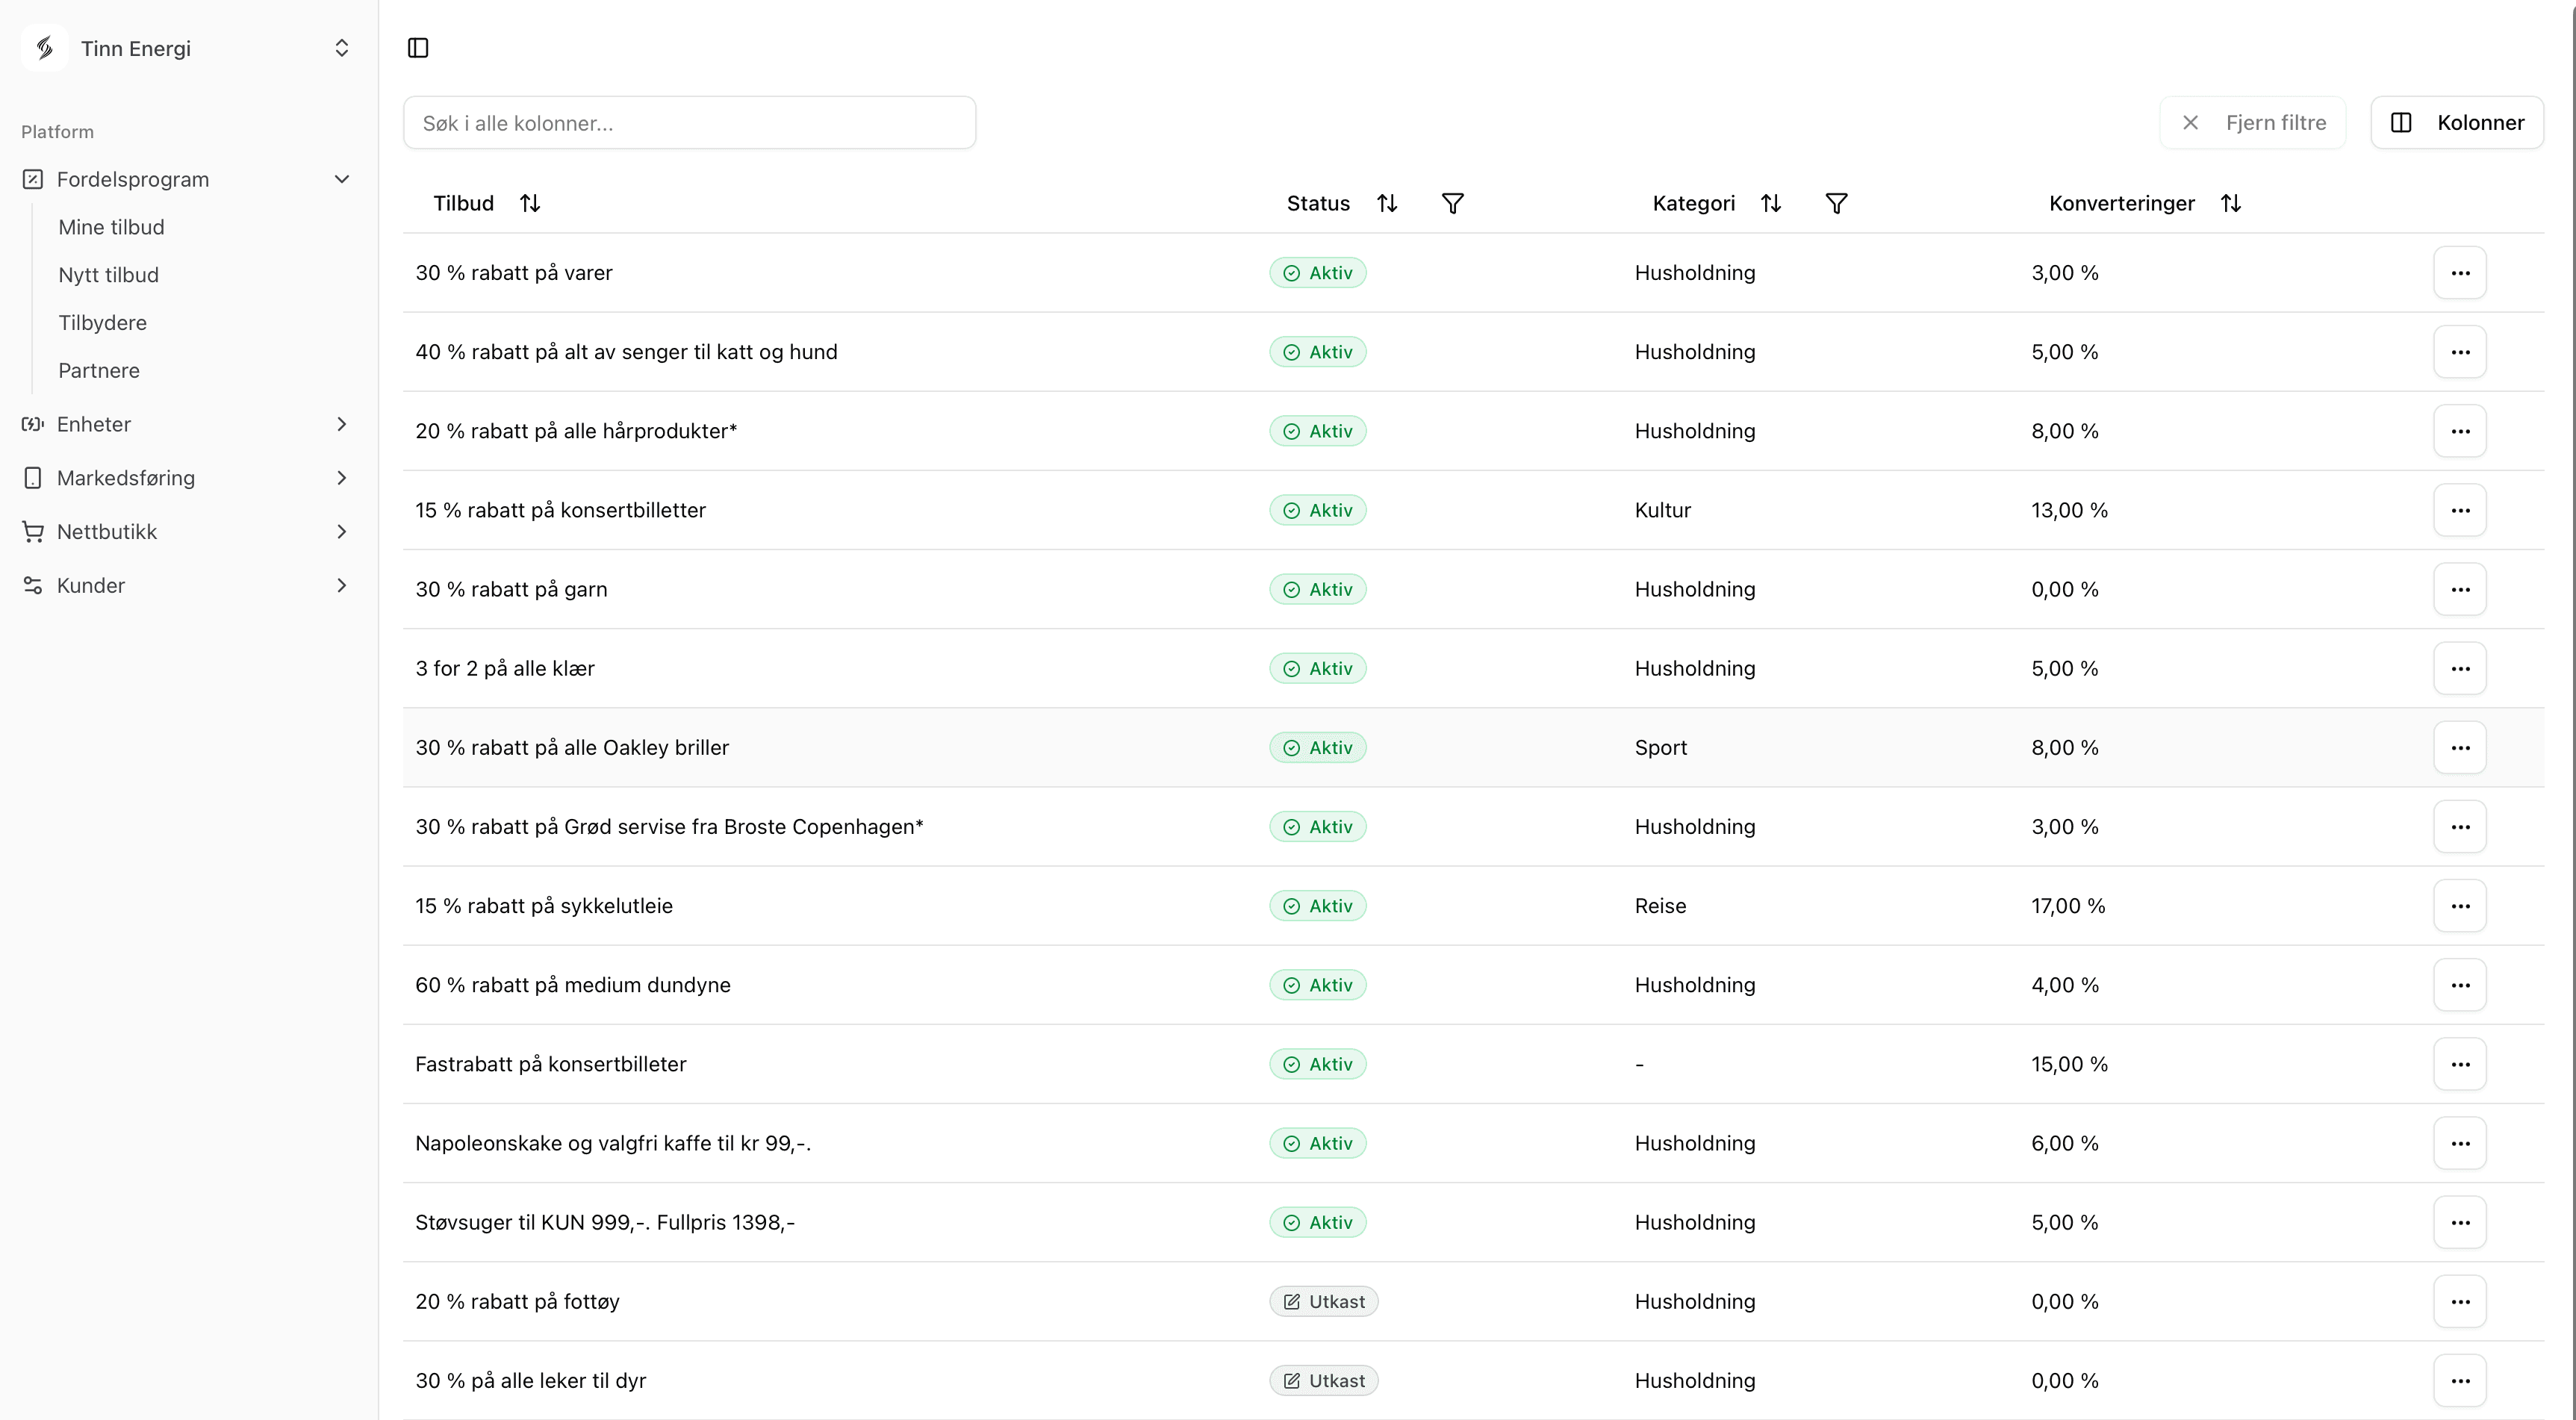Focus the Søk i alle kolonner field
Screen dimensions: 2576x1420
[689, 123]
